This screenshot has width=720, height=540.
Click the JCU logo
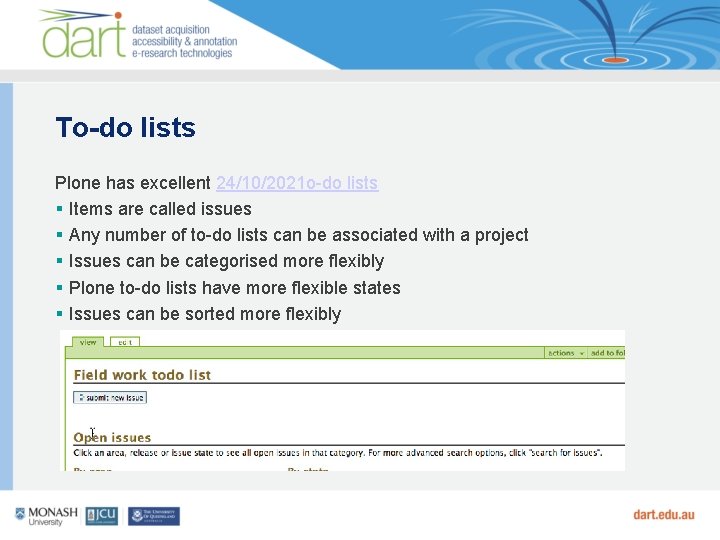pos(102,516)
